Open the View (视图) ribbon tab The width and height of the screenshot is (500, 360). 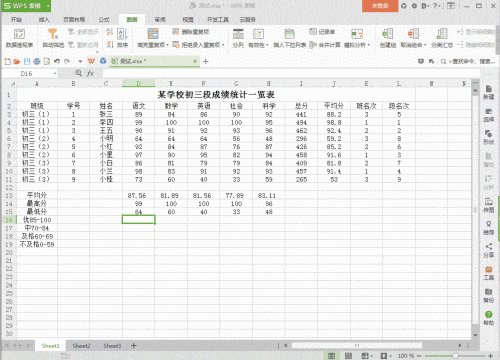point(188,20)
